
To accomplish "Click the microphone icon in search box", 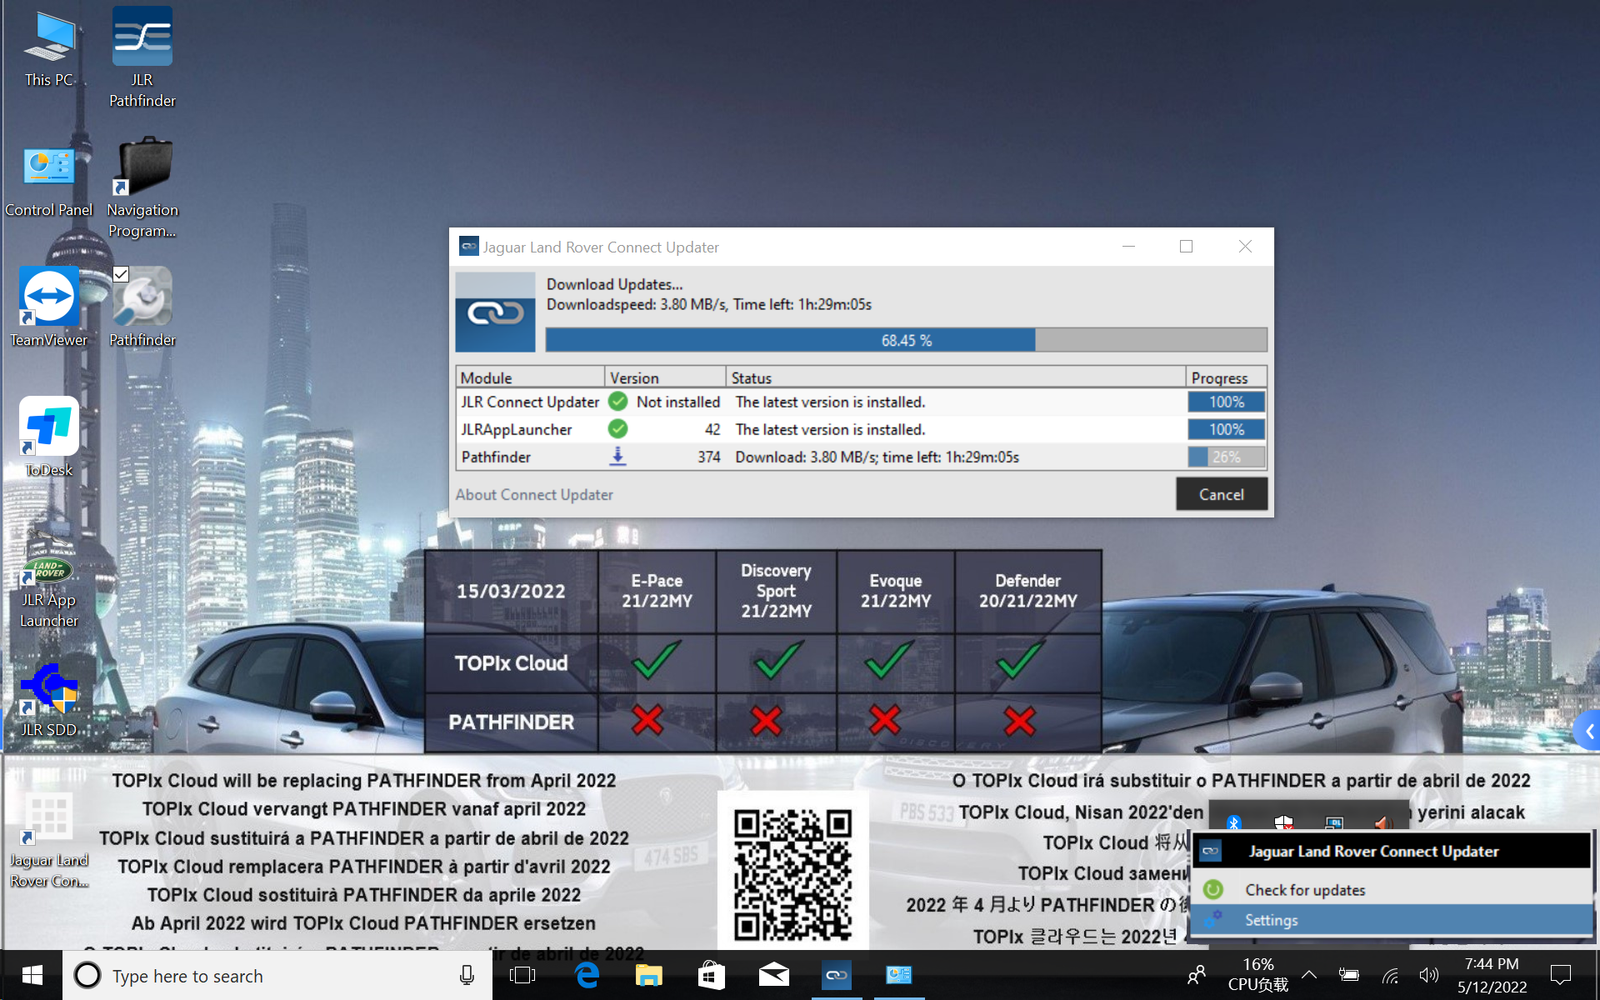I will (x=466, y=975).
